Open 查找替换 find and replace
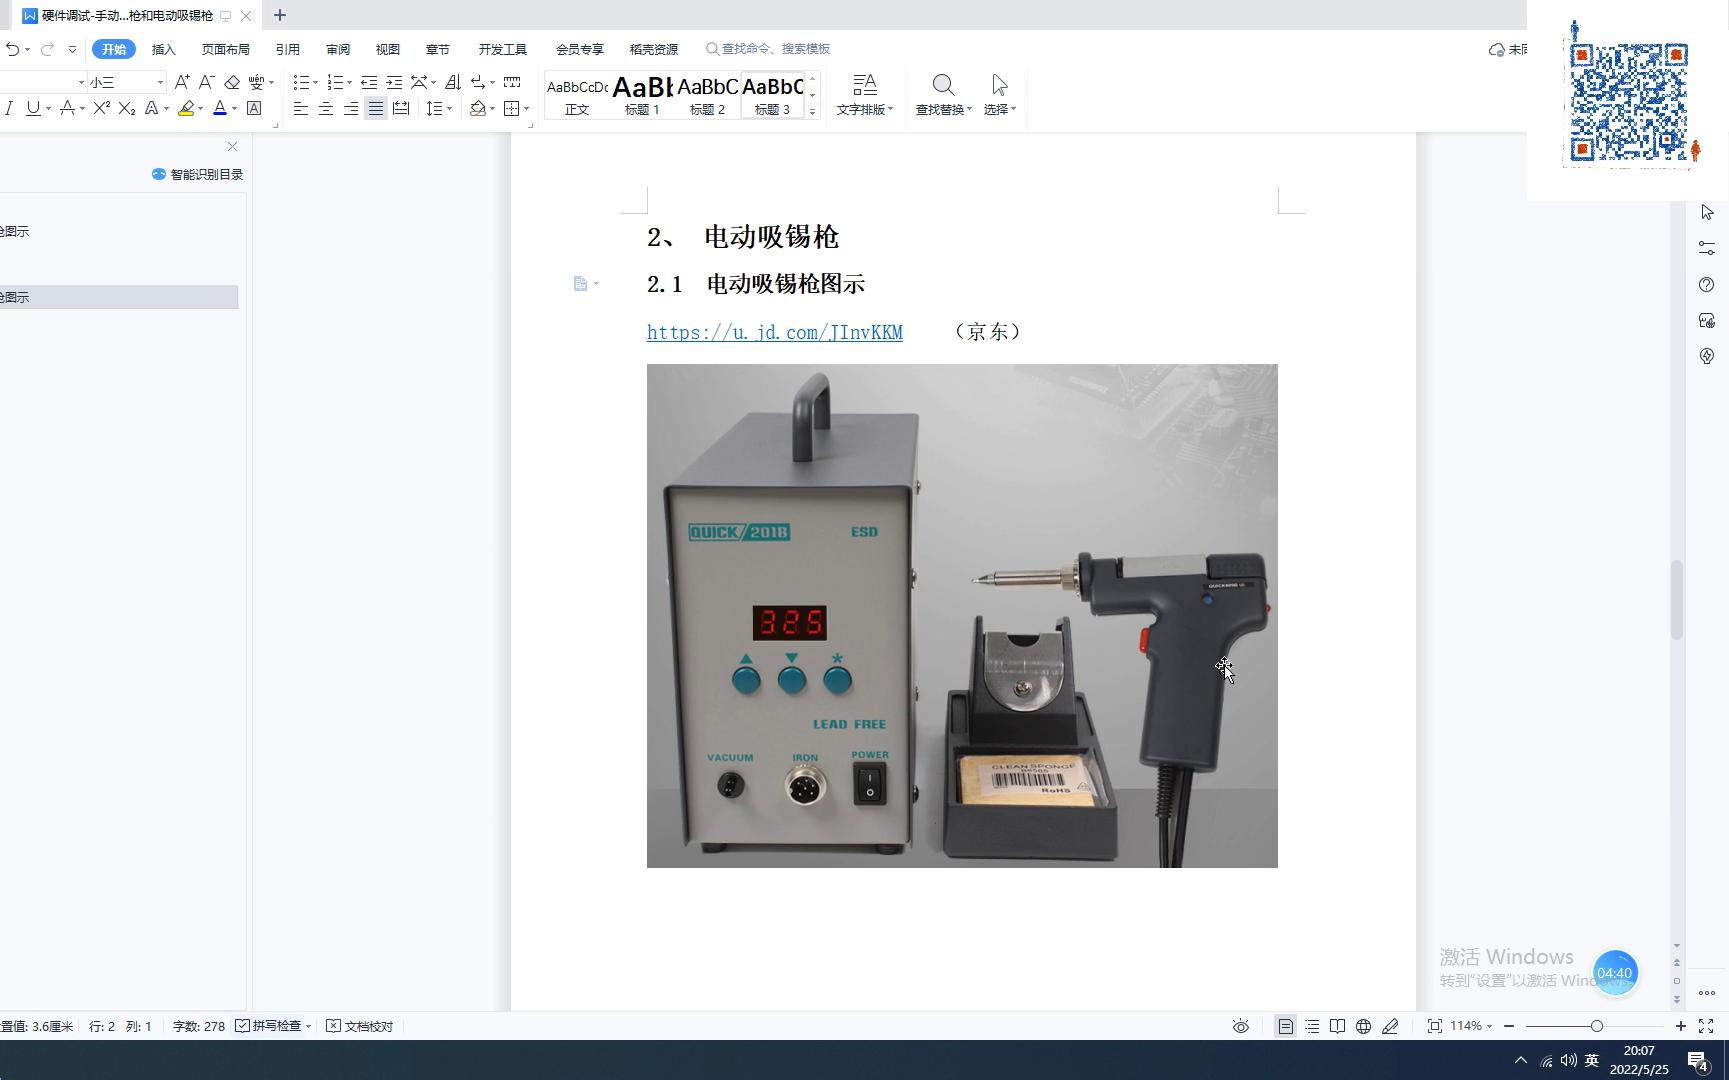This screenshot has width=1729, height=1080. 943,96
